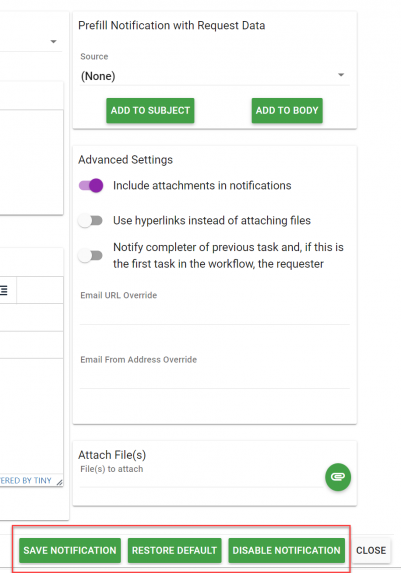Focus the Email URL Override field

[215, 315]
